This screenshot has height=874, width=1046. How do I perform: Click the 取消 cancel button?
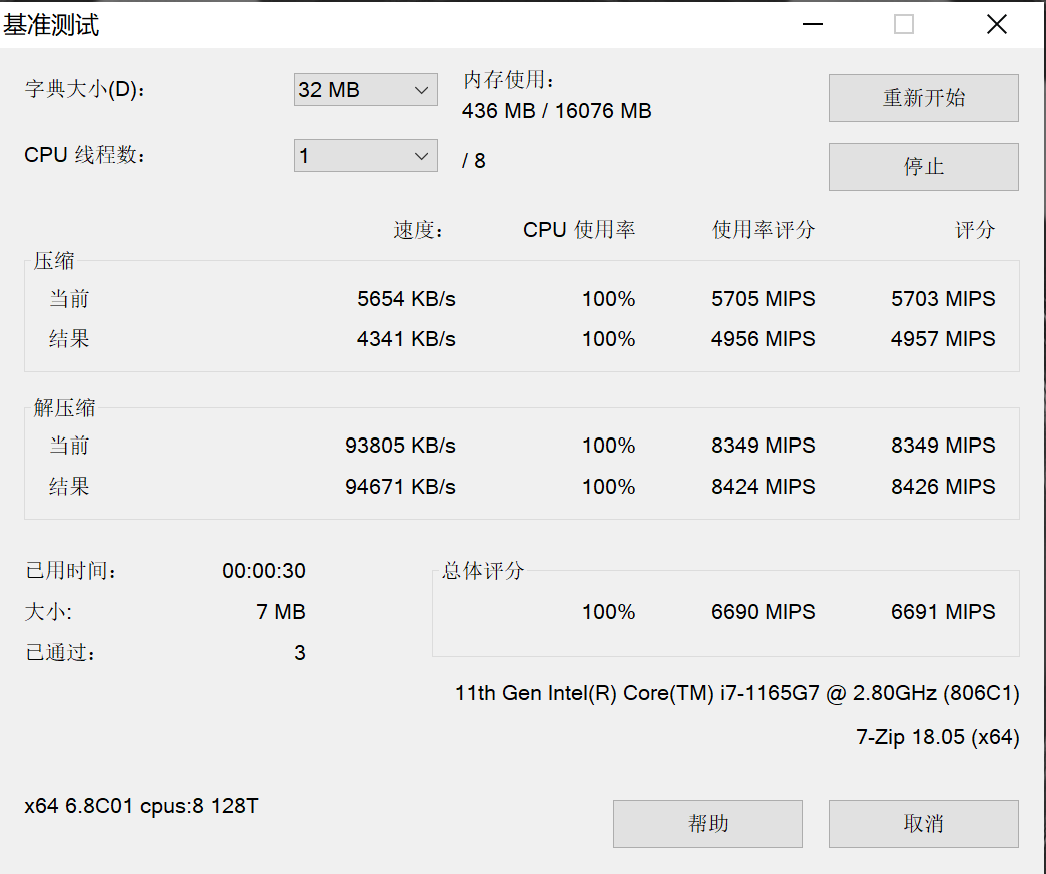pyautogui.click(x=923, y=824)
